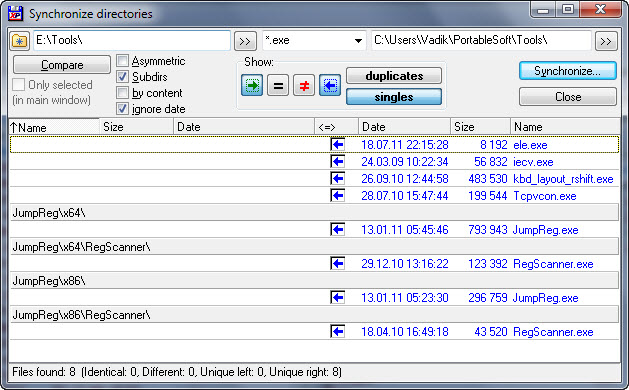
Task: Toggle the Only selected checkbox
Action: (x=18, y=85)
